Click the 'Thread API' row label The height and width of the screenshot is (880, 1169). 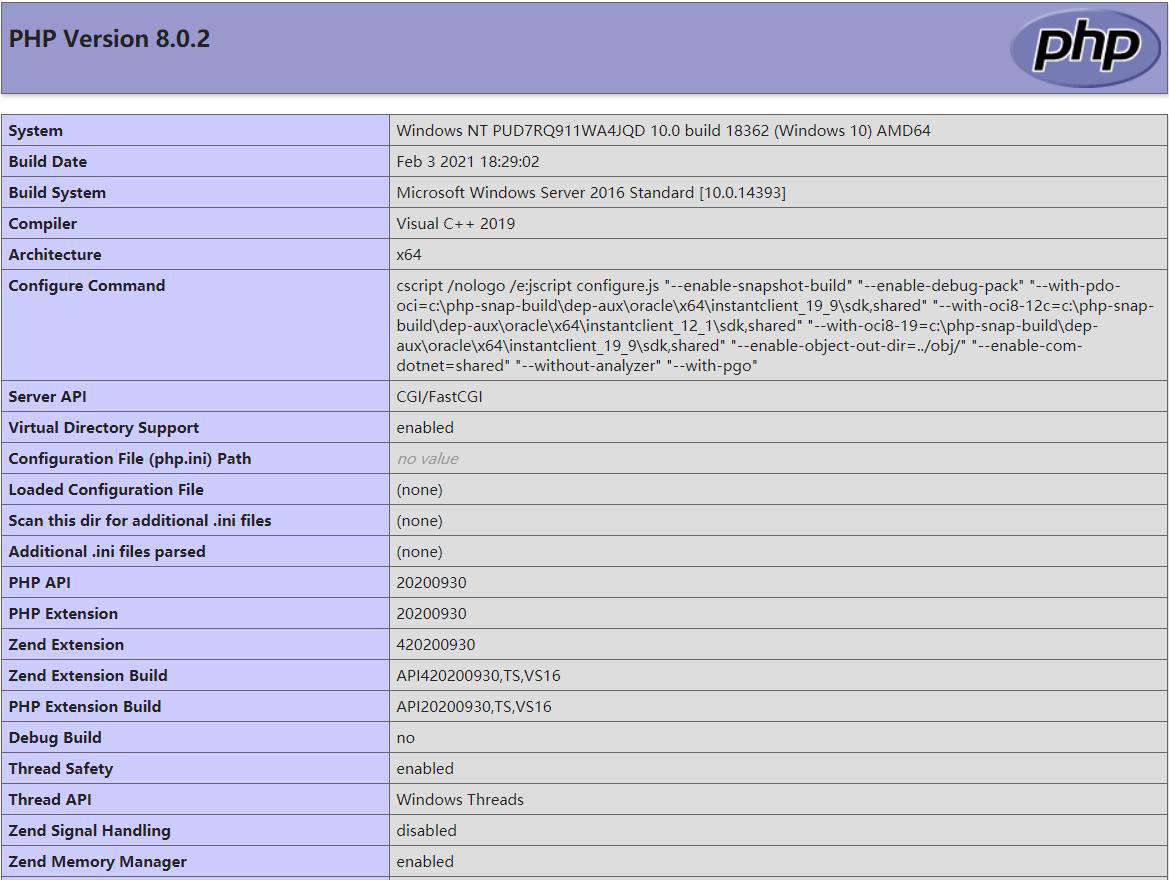click(x=50, y=799)
